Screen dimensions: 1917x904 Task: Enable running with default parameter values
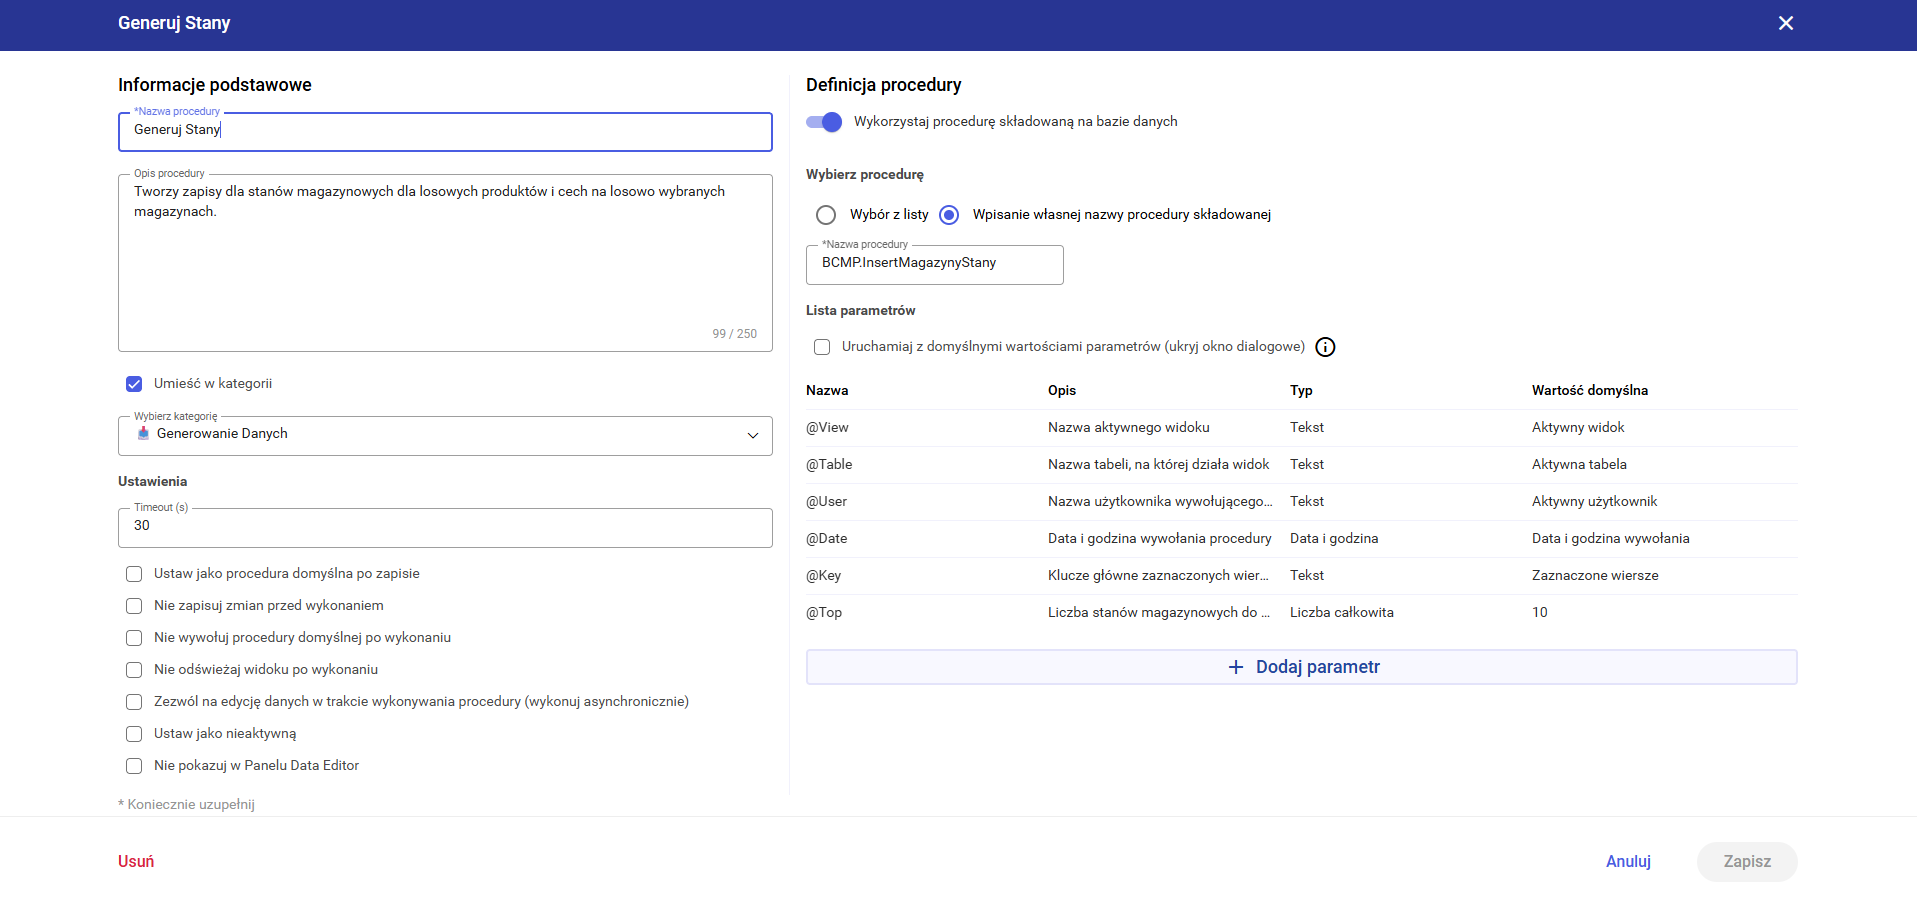[822, 347]
